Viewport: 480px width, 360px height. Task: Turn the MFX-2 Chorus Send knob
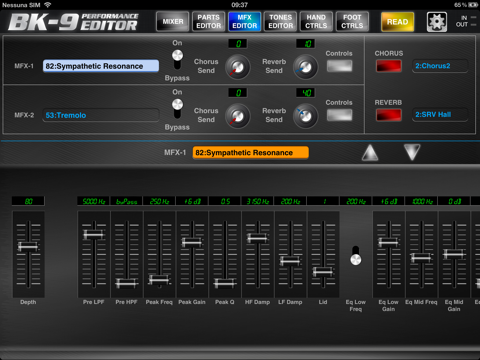[238, 116]
